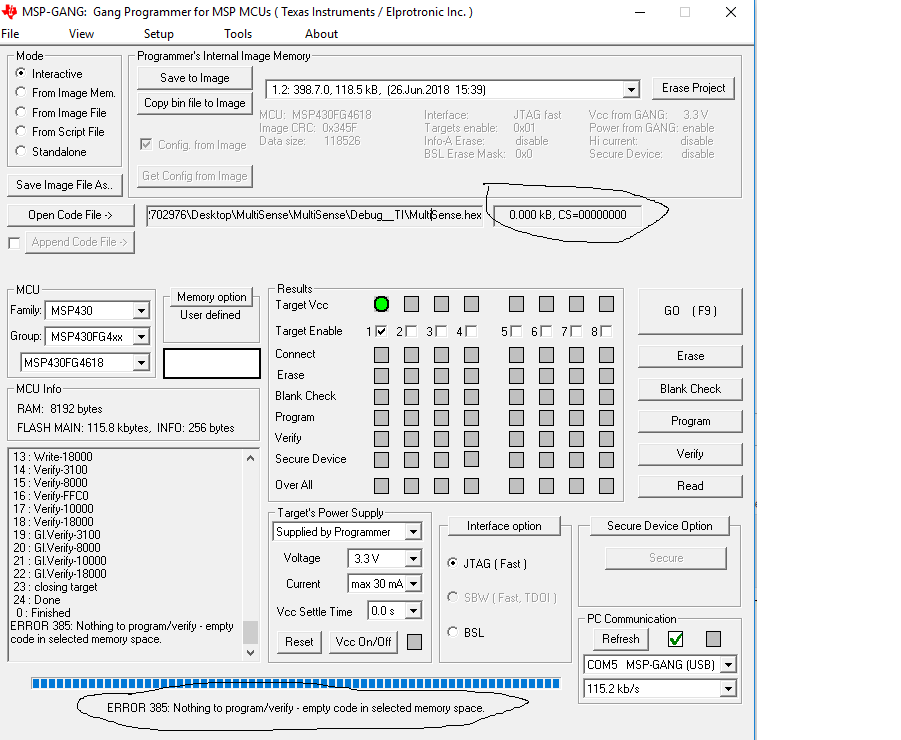901x740 pixels.
Task: Click the Blank Check button
Action: pos(690,389)
